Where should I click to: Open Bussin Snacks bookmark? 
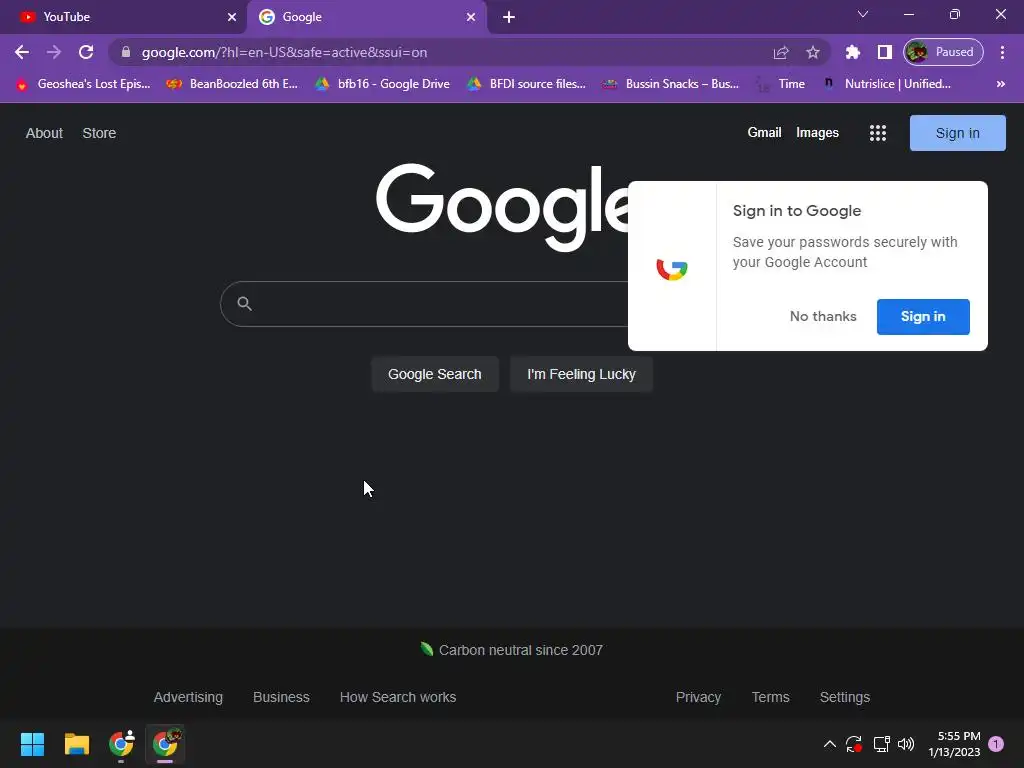click(671, 84)
